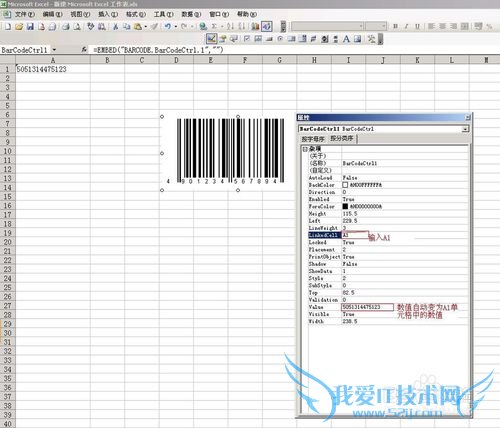
Task: Toggle center alignment formatting
Action: (442, 26)
